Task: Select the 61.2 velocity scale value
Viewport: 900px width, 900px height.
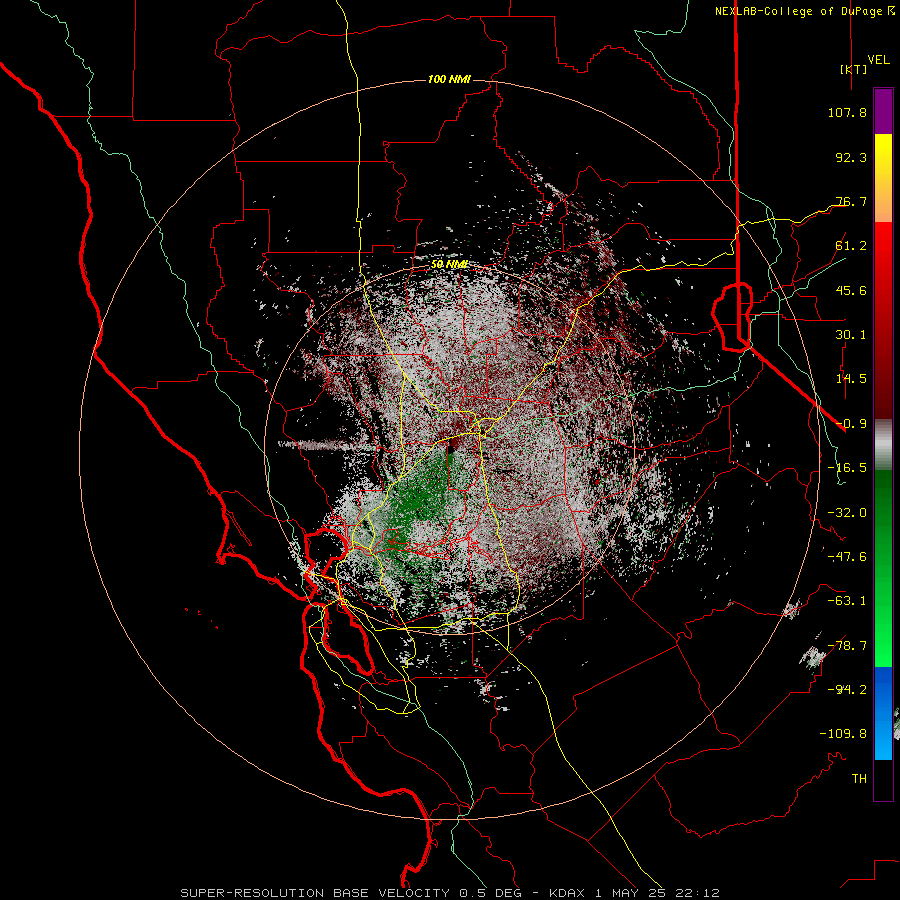Action: 851,246
